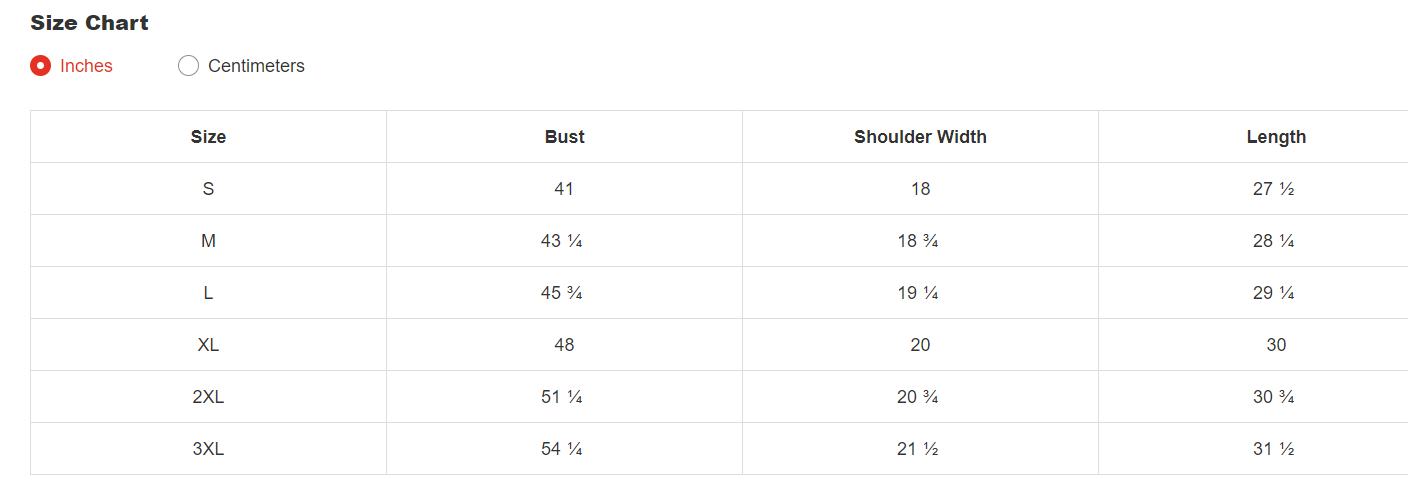Click the L size row label
The image size is (1408, 501).
coord(208,293)
